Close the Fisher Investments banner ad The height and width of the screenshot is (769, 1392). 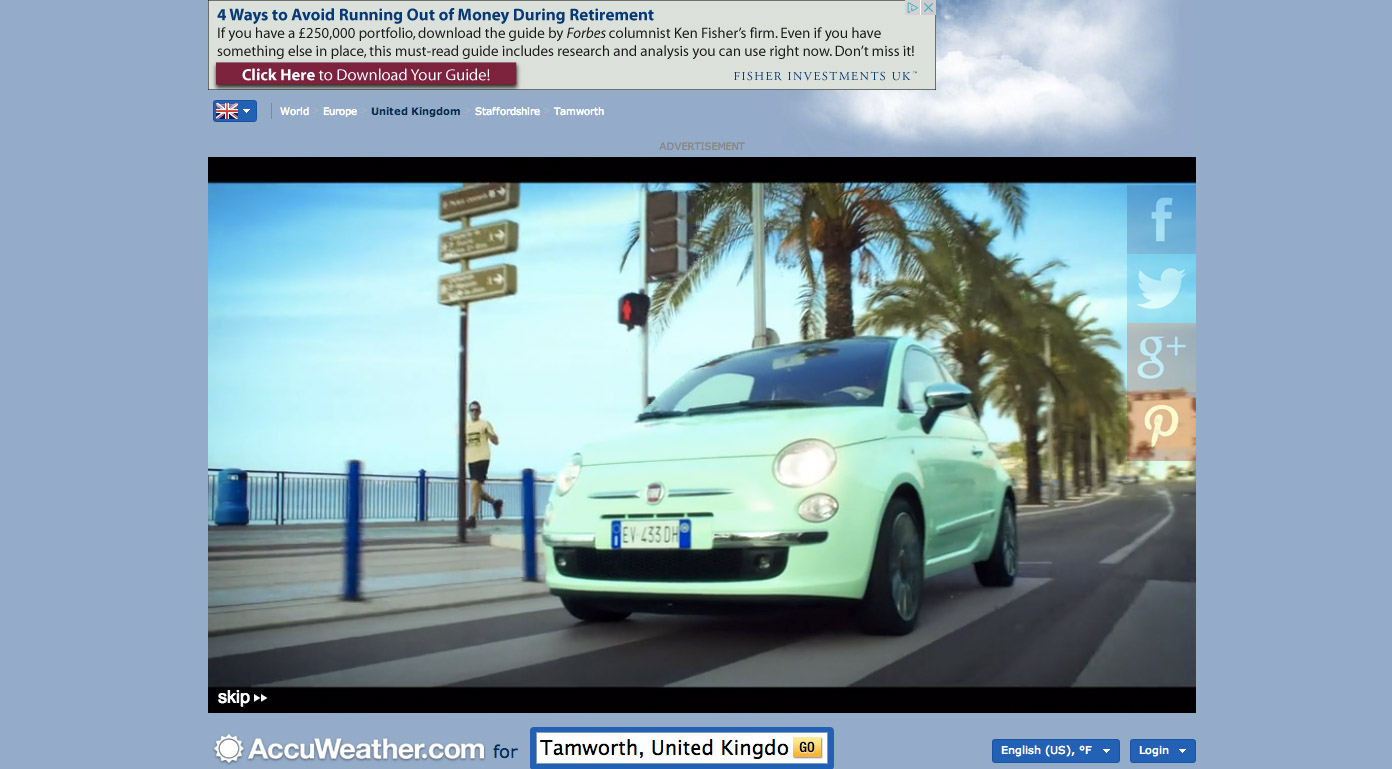click(x=928, y=8)
